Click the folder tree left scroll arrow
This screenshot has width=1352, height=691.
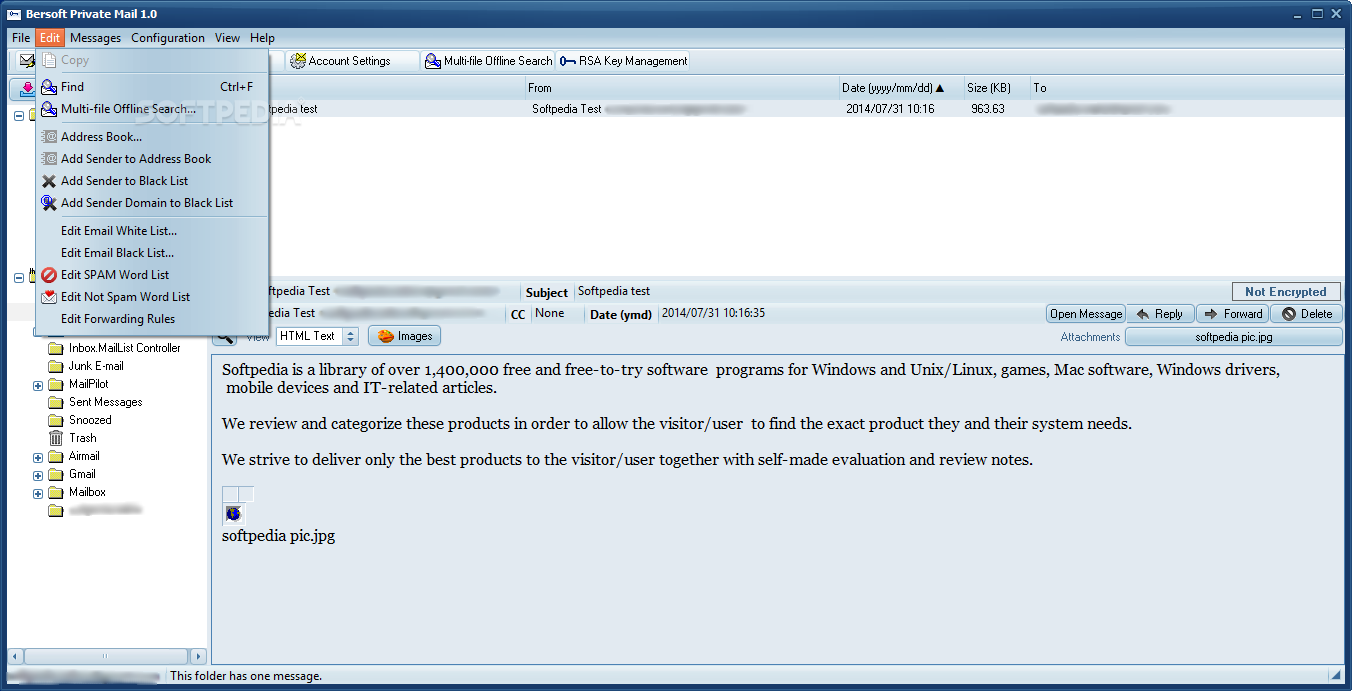(16, 657)
